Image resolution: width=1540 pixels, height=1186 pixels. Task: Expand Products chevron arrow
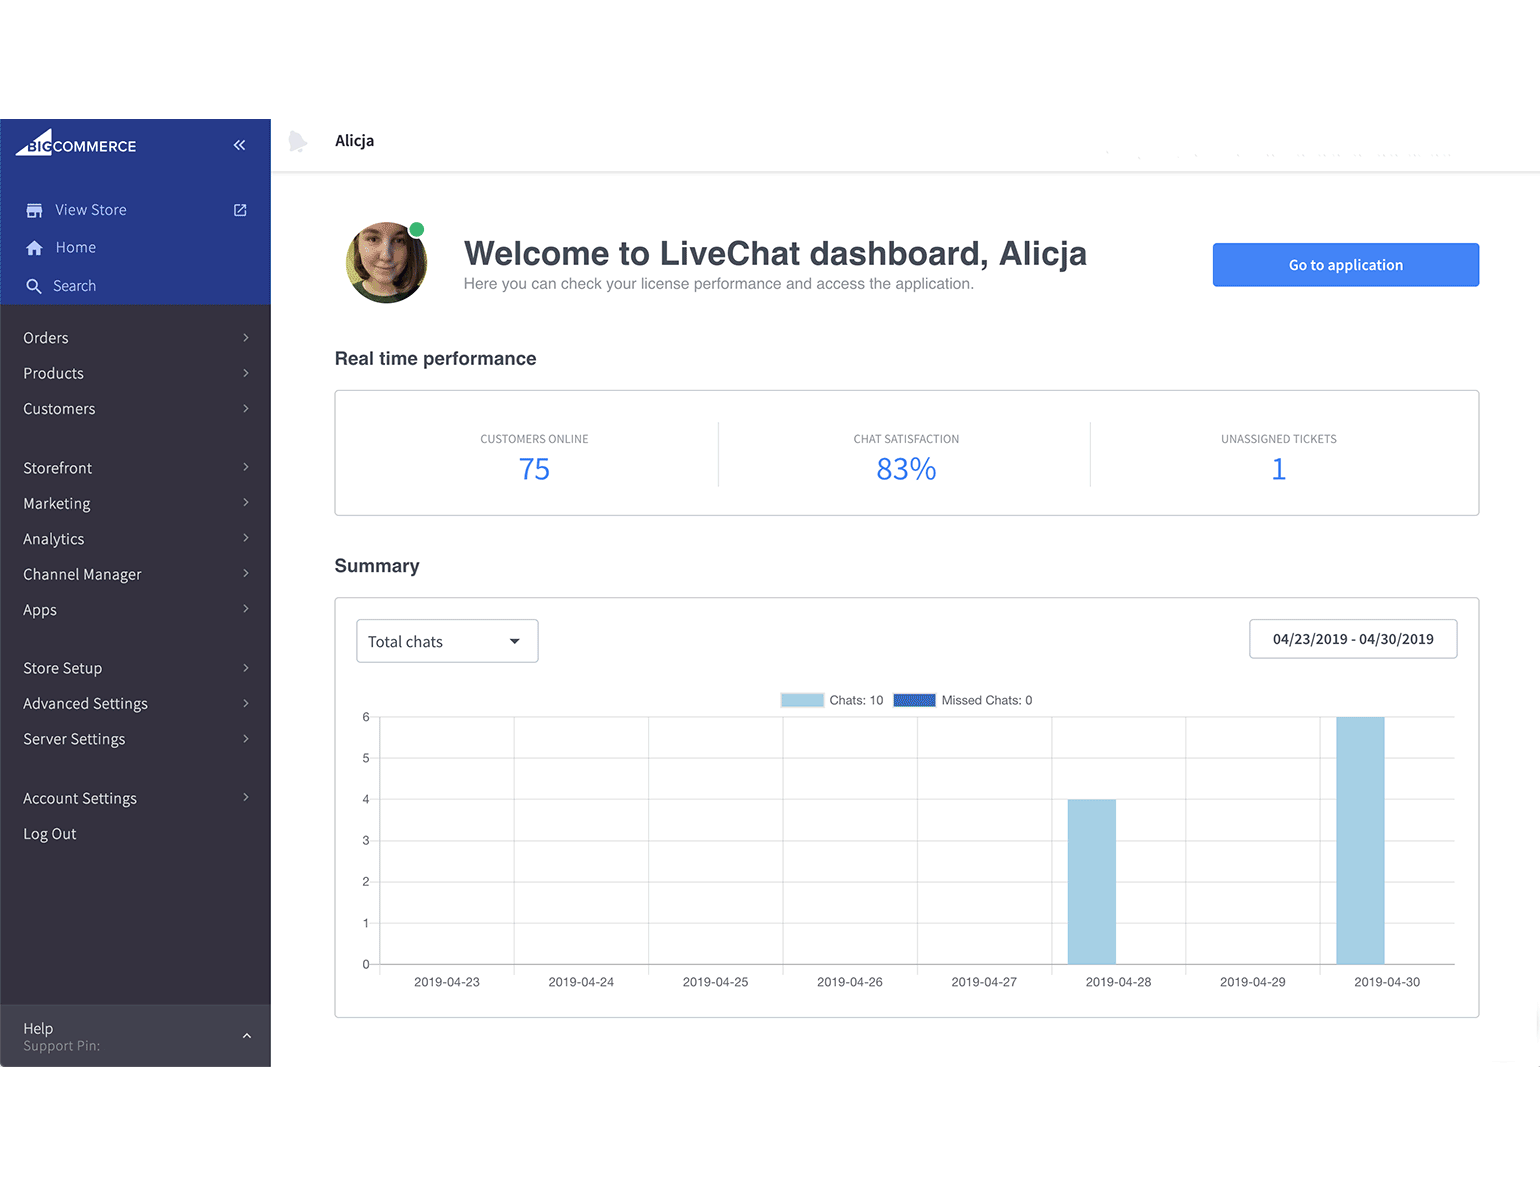tap(246, 373)
